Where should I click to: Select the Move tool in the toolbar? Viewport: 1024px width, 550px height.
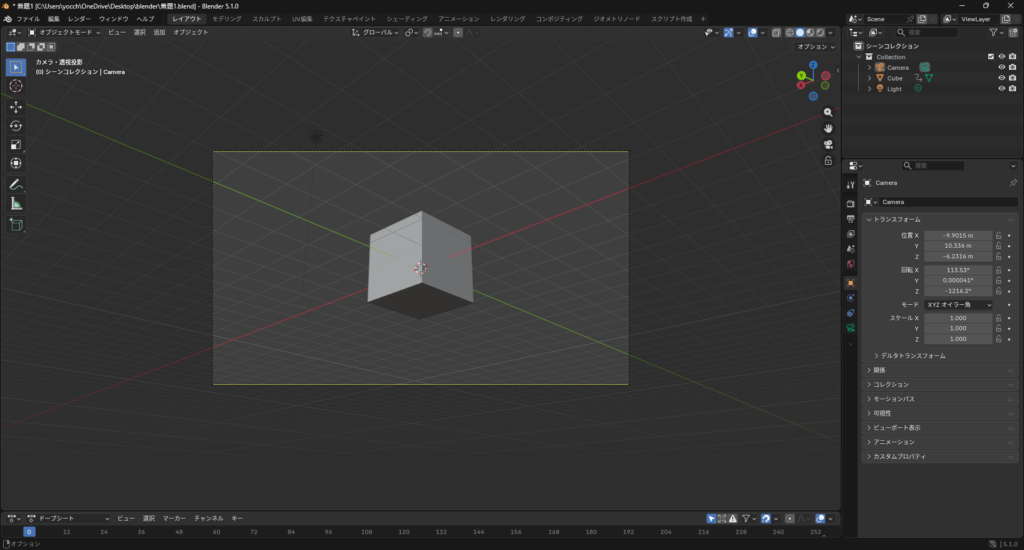16,106
